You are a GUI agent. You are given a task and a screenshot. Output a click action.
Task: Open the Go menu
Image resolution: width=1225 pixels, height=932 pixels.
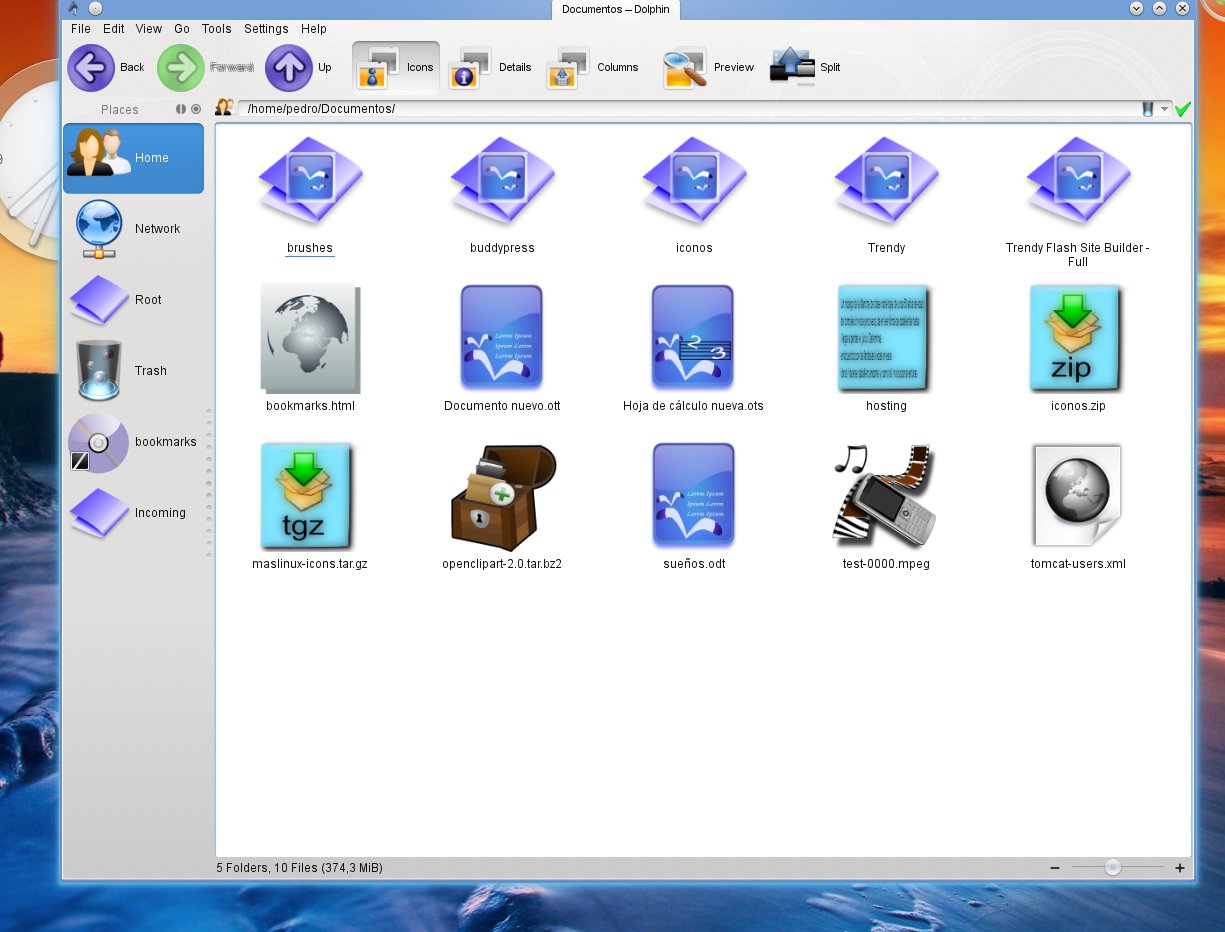point(182,29)
